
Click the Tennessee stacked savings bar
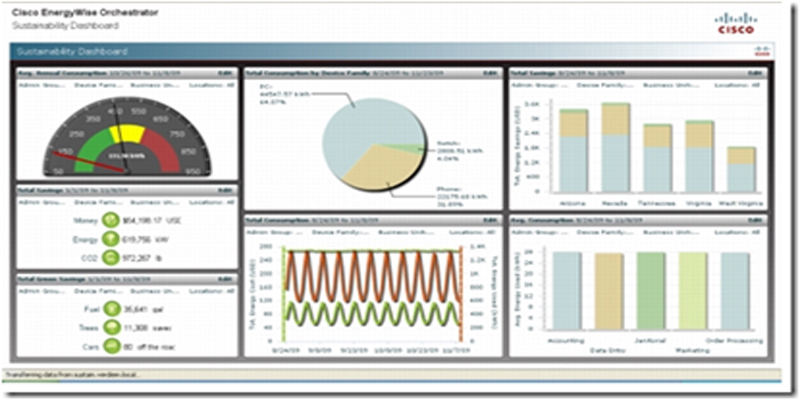click(x=658, y=158)
